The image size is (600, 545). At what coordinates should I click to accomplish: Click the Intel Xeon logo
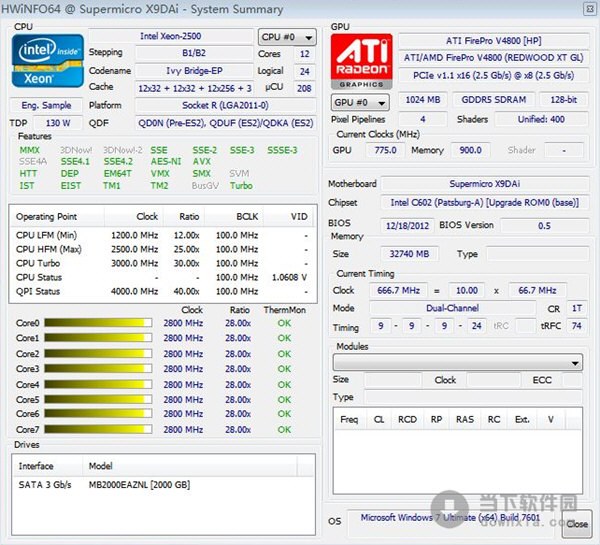[x=47, y=61]
